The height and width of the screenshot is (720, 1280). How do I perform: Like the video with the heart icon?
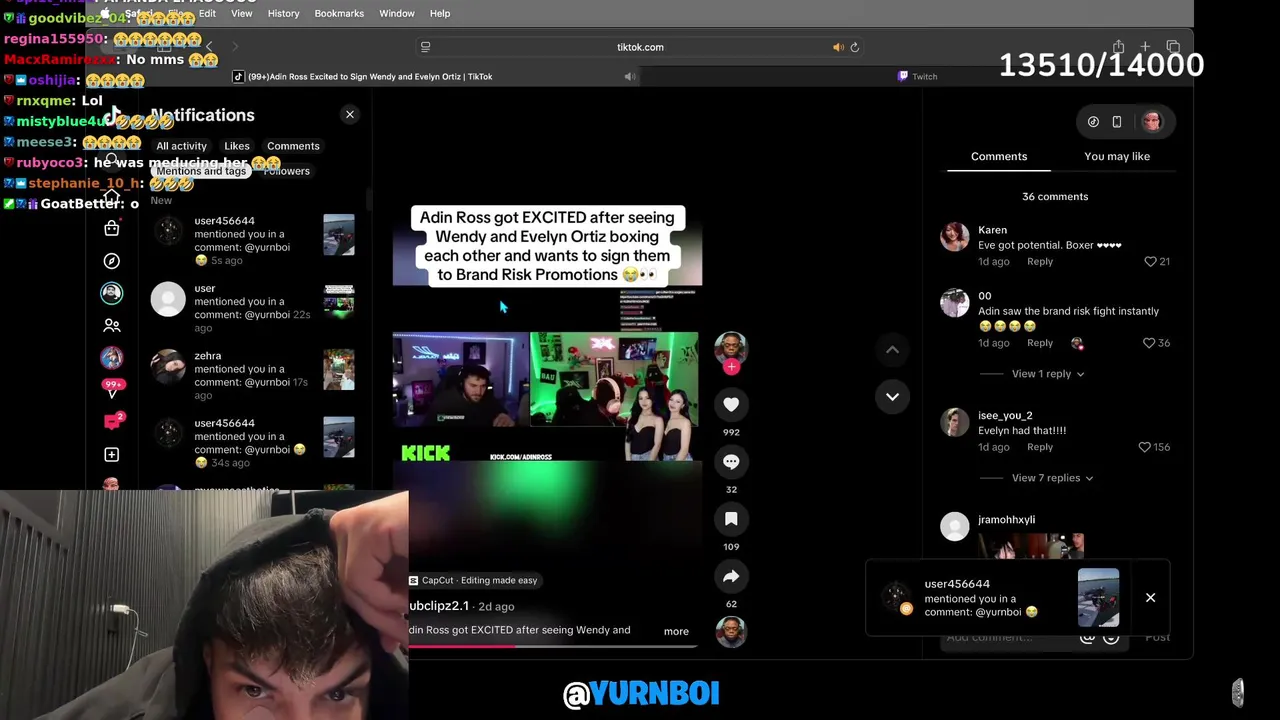[731, 404]
